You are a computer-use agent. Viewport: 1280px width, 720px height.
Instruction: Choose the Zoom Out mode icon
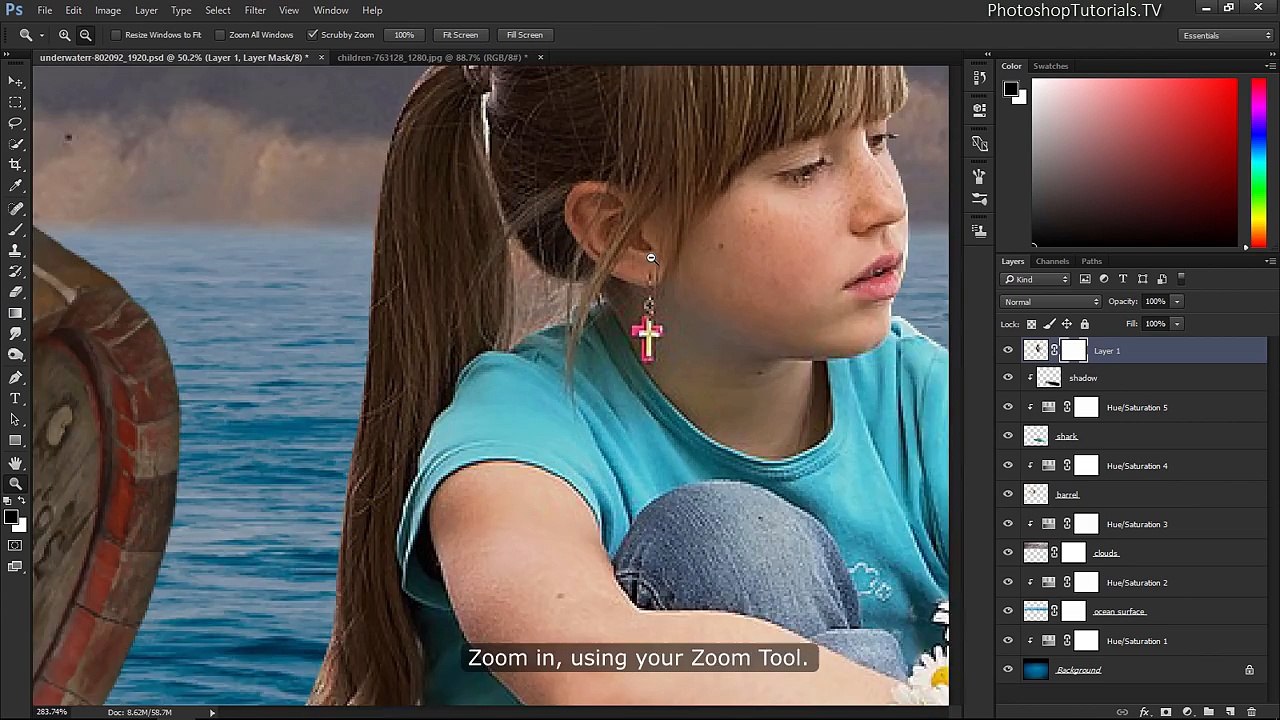click(85, 35)
